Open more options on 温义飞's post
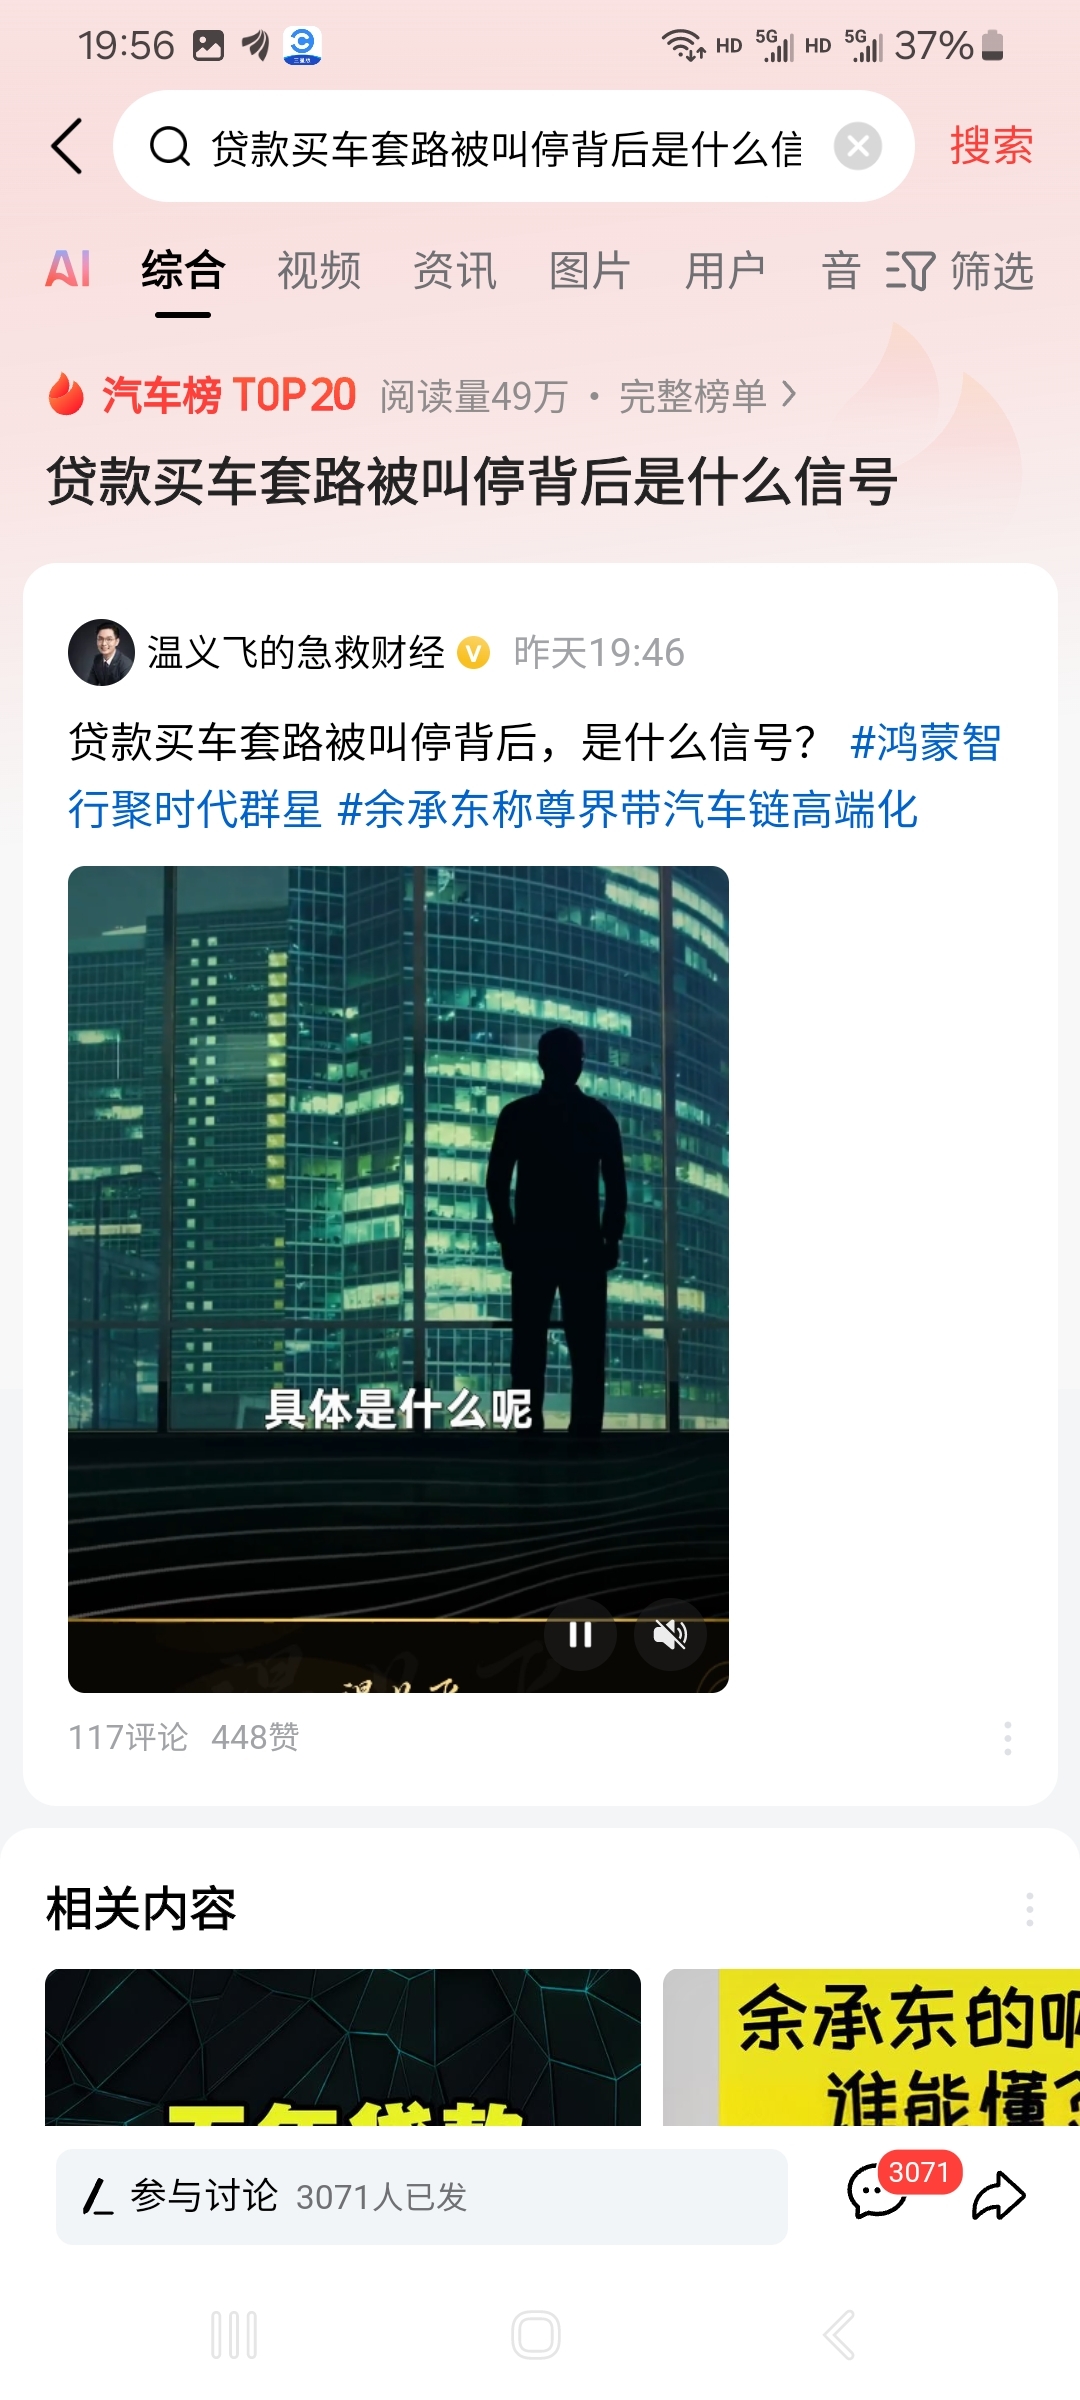The height and width of the screenshot is (2400, 1080). click(x=1007, y=1738)
